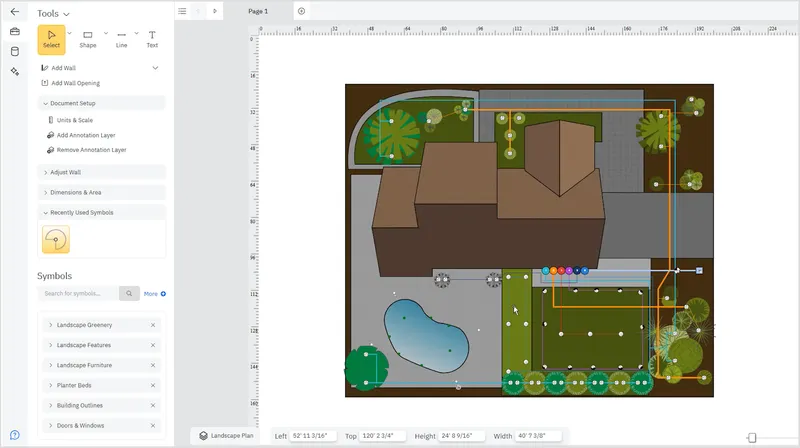Select the swimming pool shape
The height and width of the screenshot is (448, 800).
coord(426,335)
